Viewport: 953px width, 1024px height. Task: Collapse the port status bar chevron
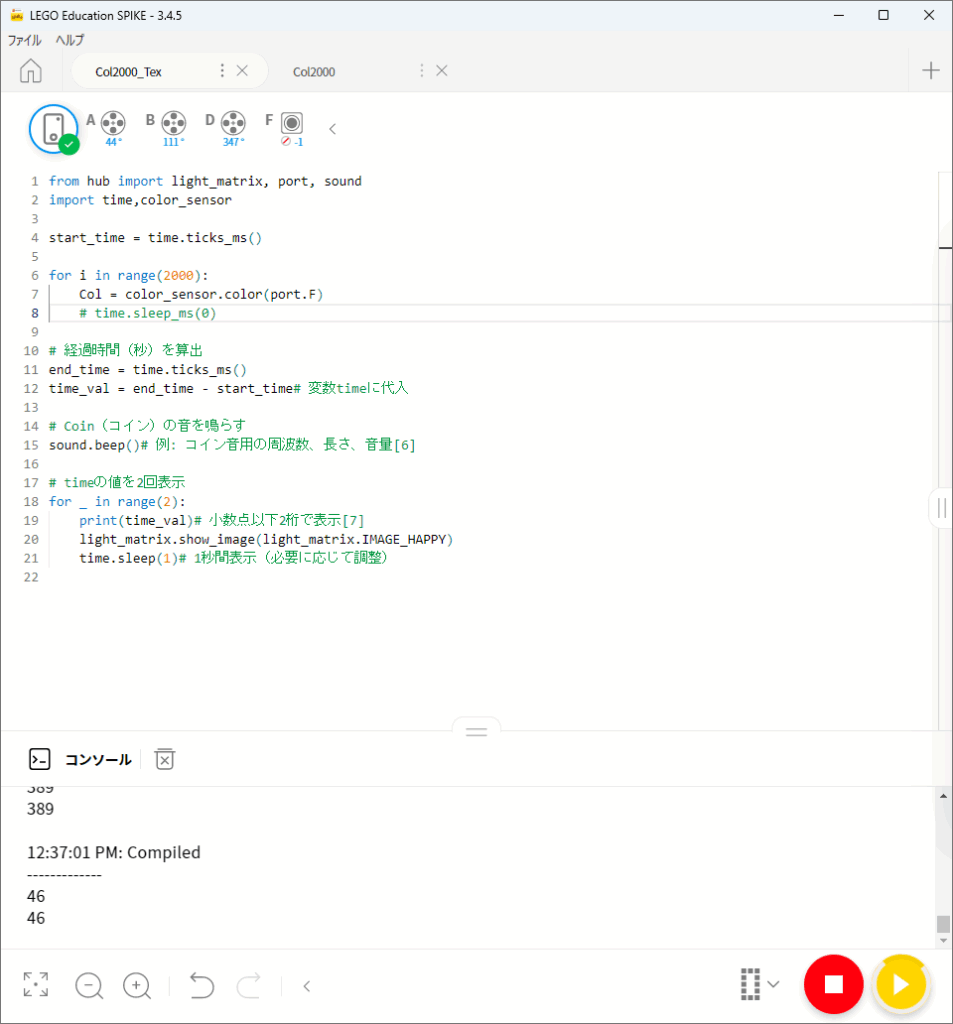coord(332,129)
